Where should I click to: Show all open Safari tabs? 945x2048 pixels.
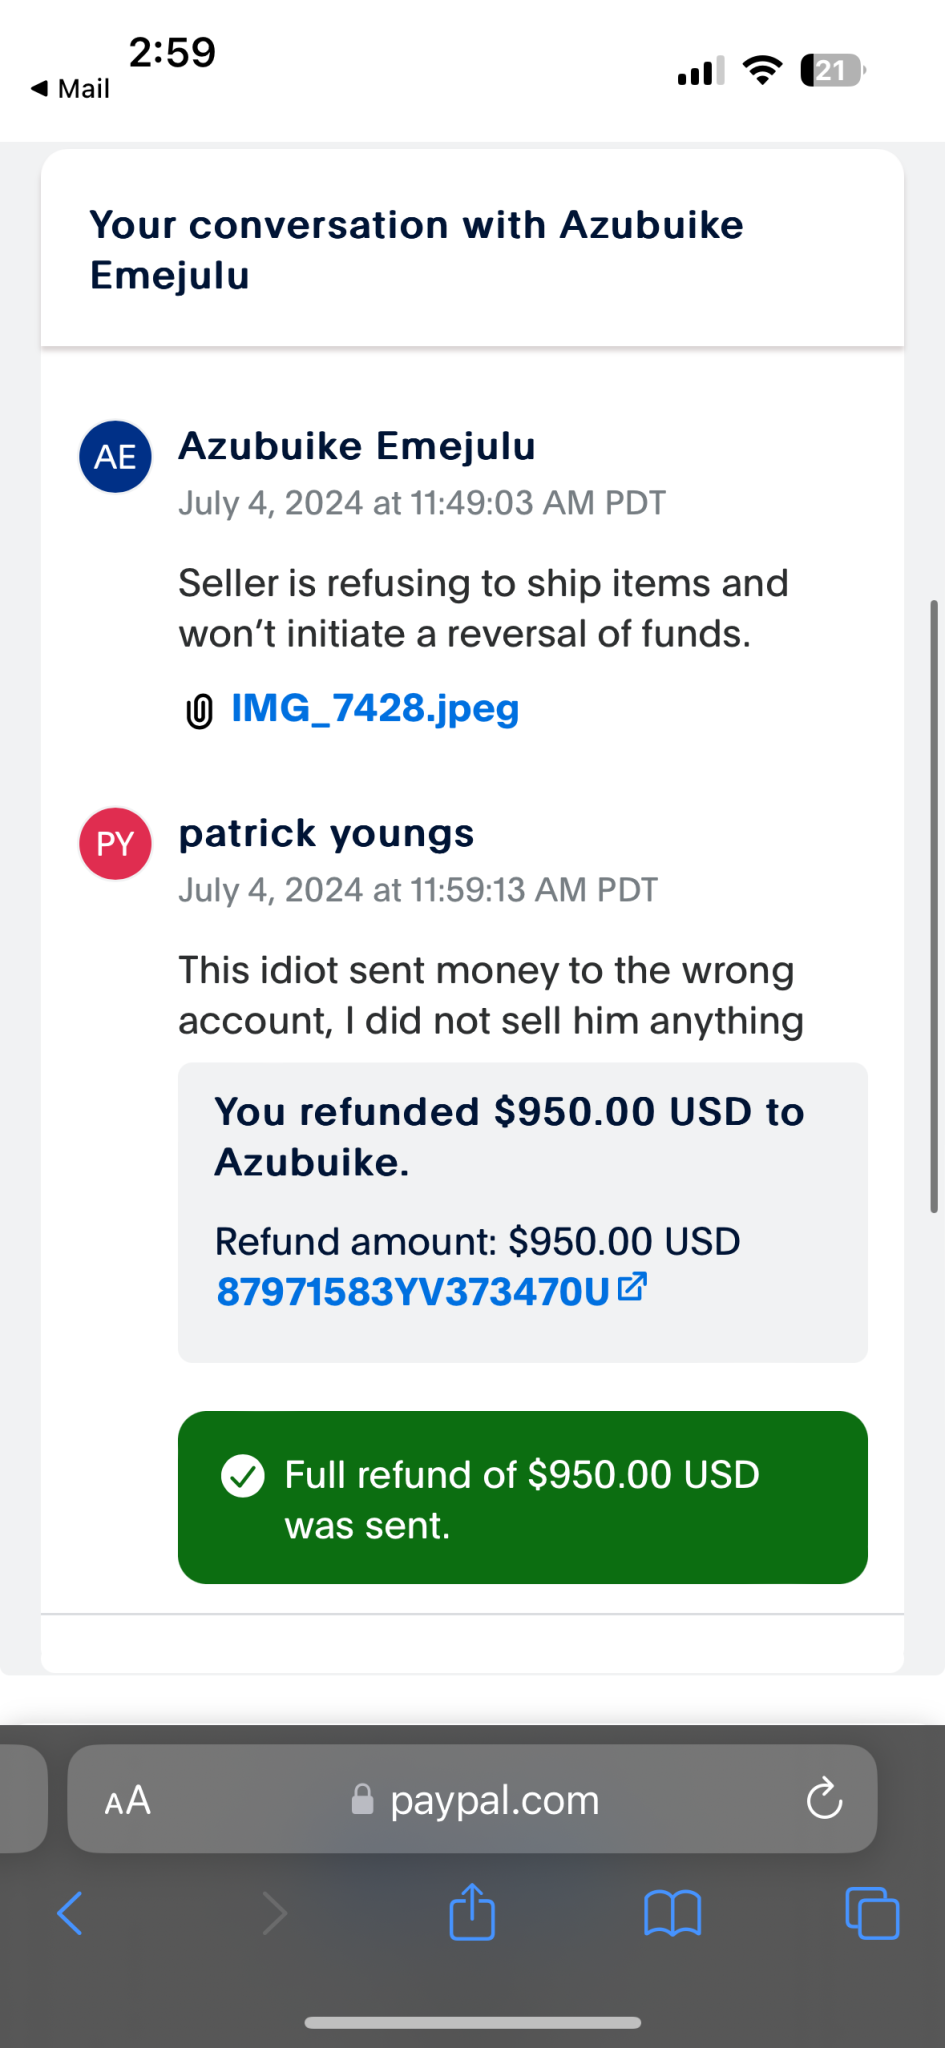coord(872,1914)
